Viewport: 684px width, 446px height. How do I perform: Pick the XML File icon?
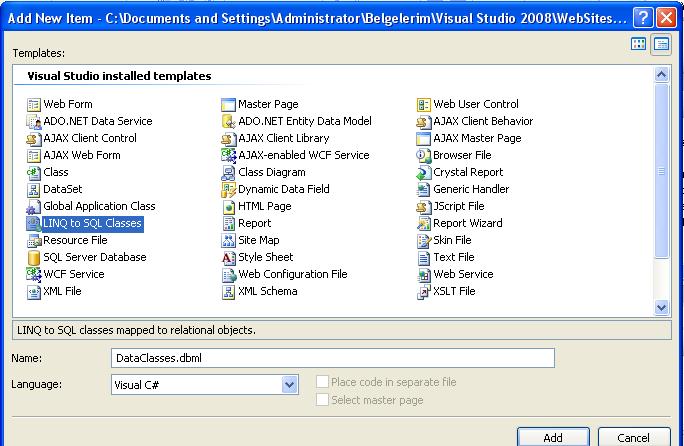34,292
